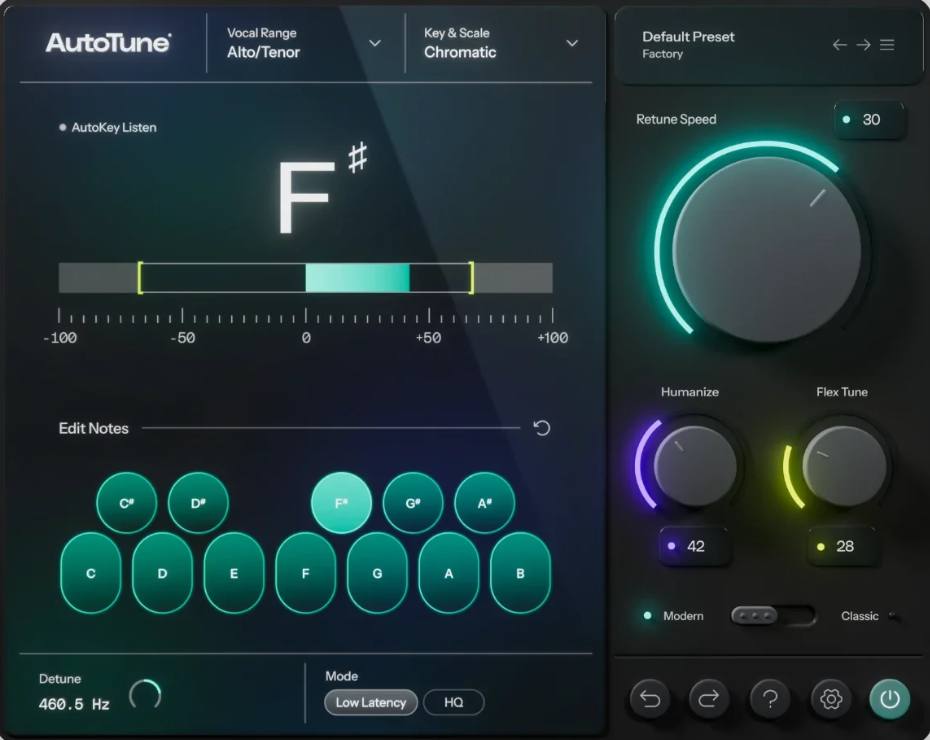This screenshot has height=740, width=930.
Task: Click the large Retune Speed knob
Action: pos(766,250)
